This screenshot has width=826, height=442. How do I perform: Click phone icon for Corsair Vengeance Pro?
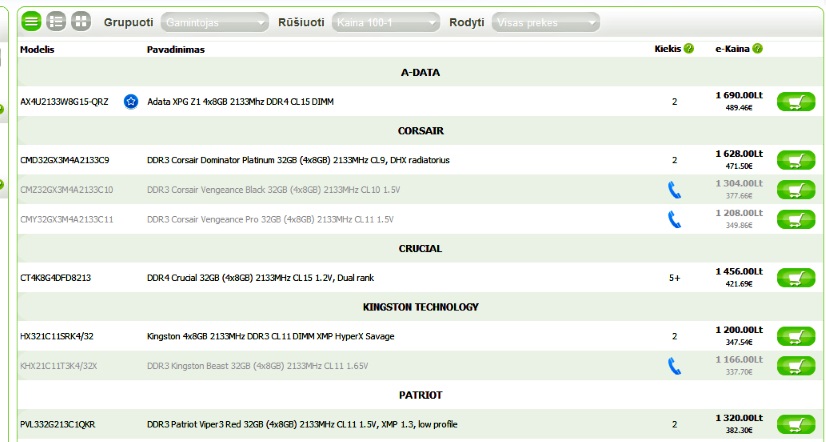tap(674, 219)
